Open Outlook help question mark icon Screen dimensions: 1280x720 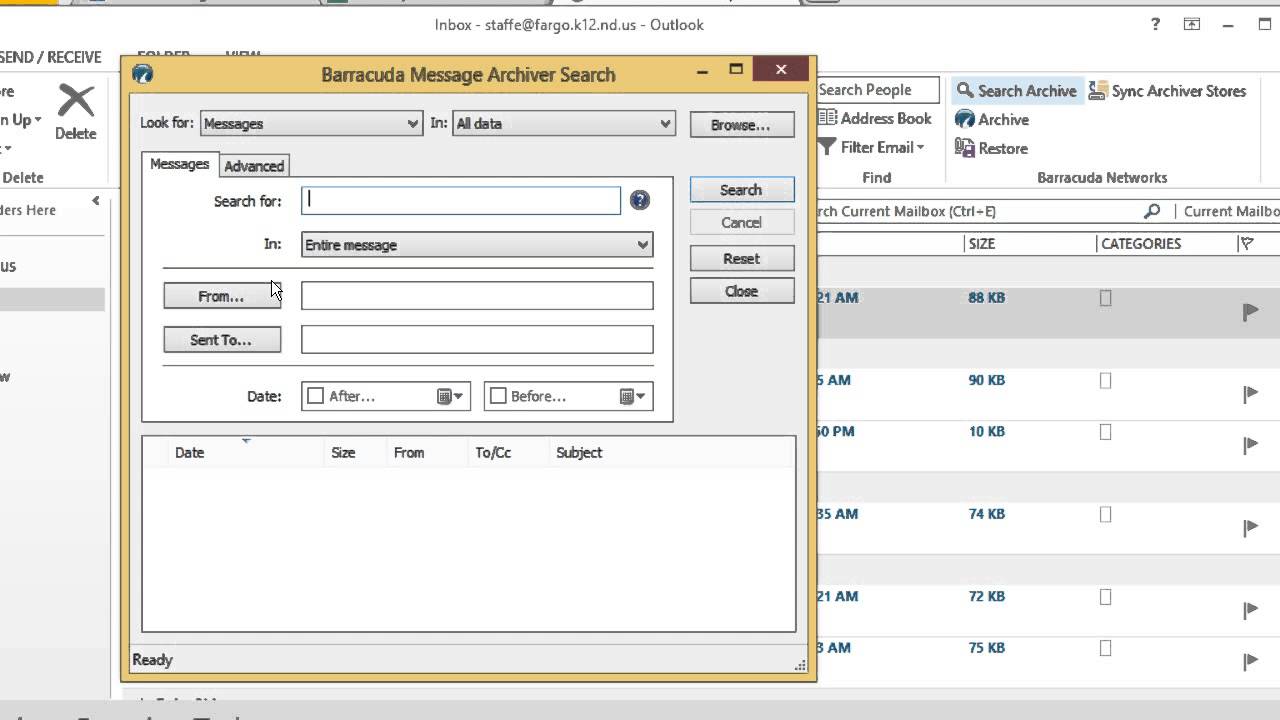[1154, 24]
